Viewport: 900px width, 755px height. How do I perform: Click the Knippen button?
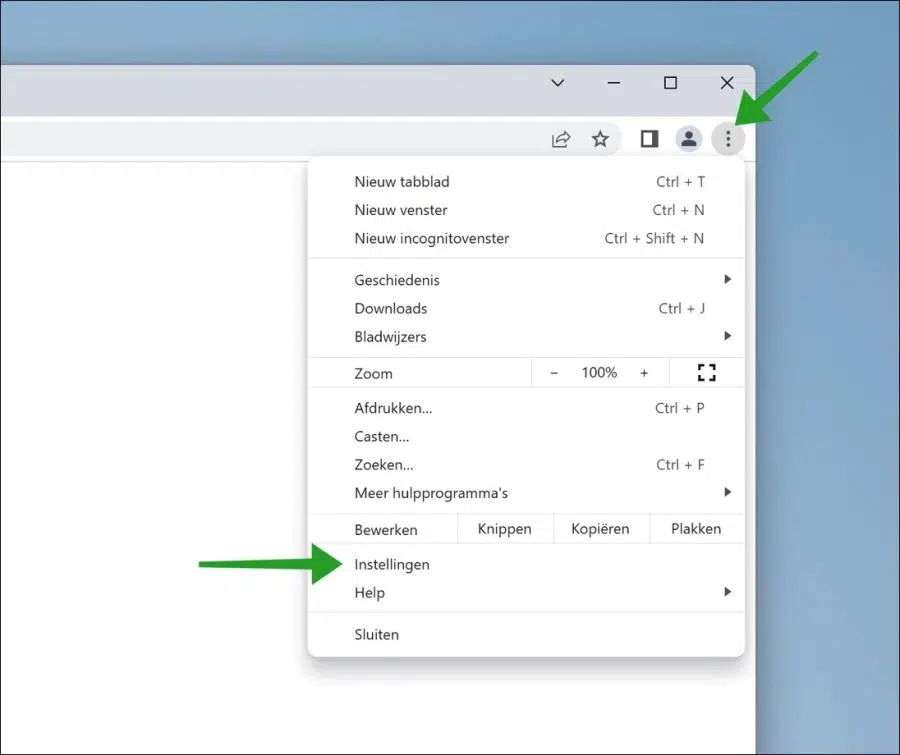505,529
